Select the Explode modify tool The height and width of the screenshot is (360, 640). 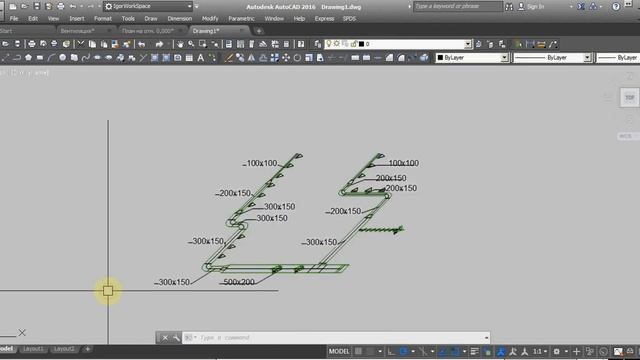[x=424, y=58]
